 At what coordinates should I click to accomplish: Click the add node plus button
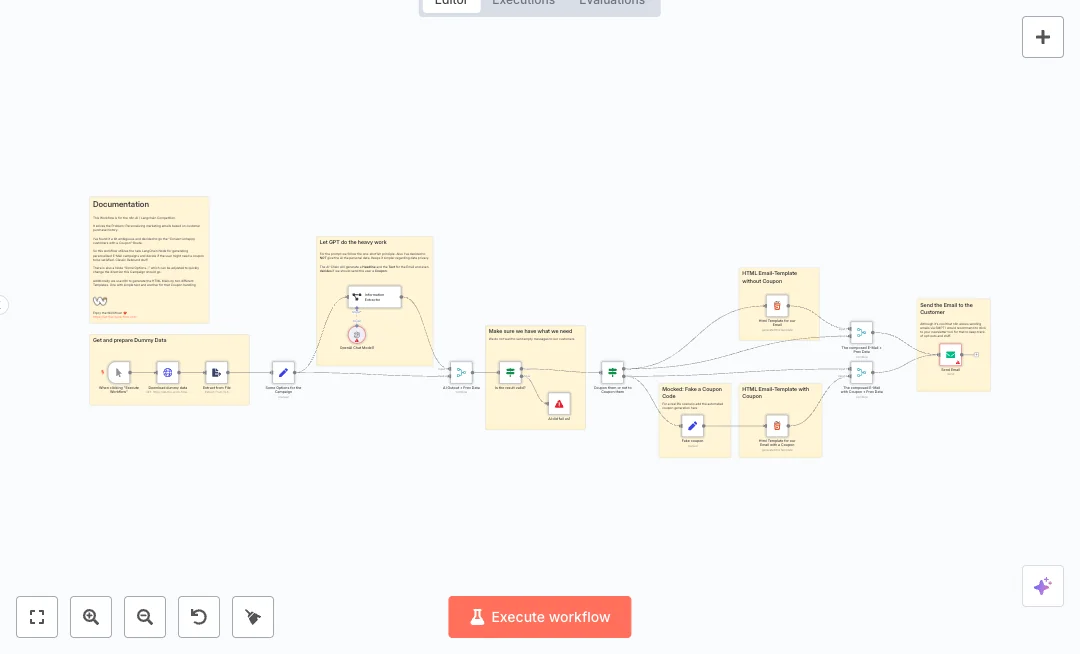click(1042, 37)
